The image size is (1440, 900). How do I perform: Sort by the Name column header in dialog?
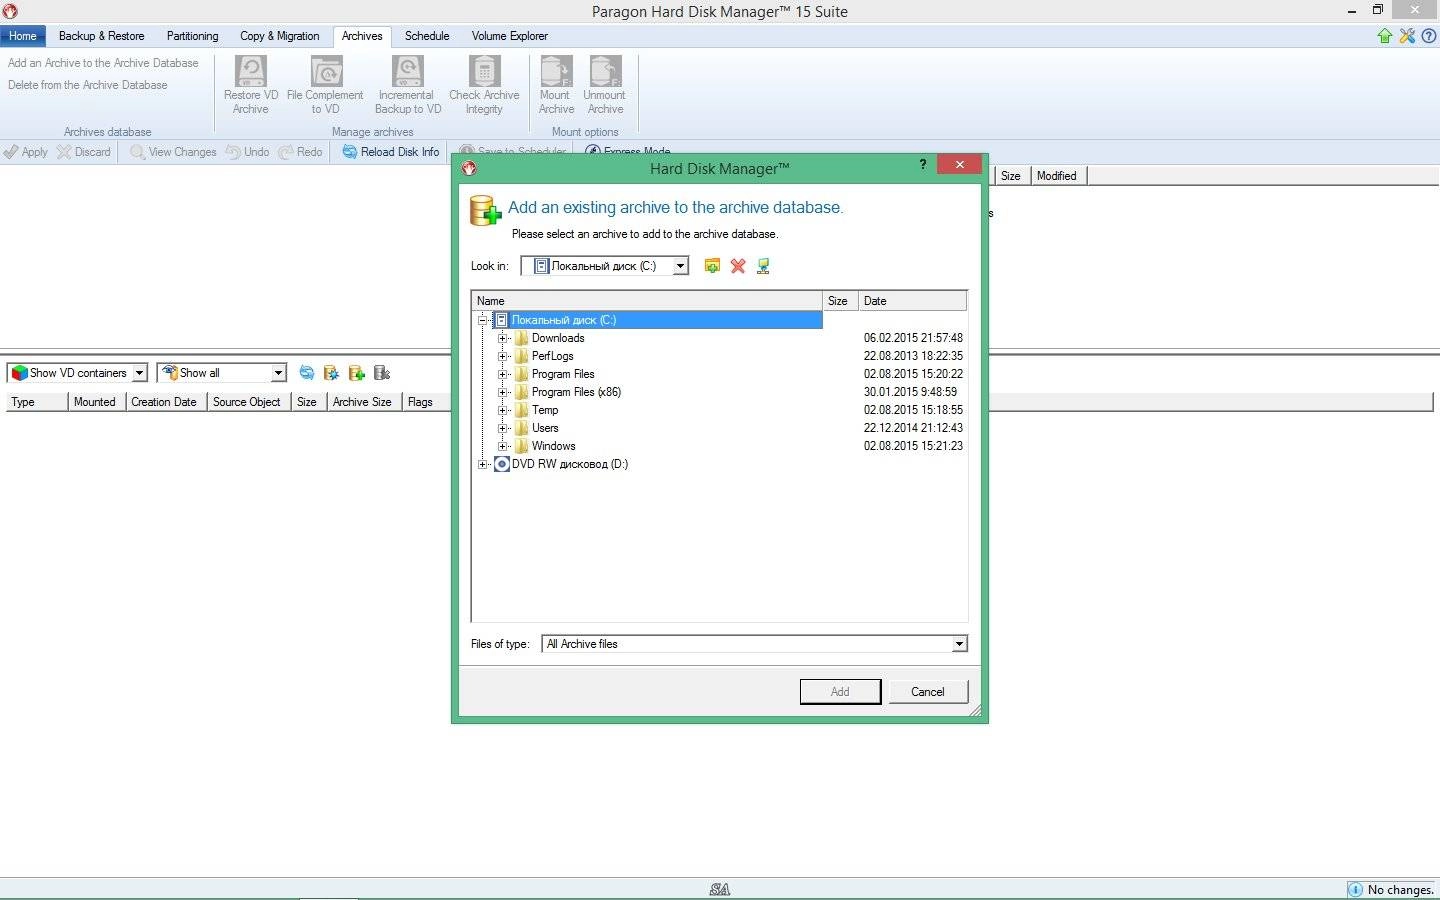coord(647,301)
